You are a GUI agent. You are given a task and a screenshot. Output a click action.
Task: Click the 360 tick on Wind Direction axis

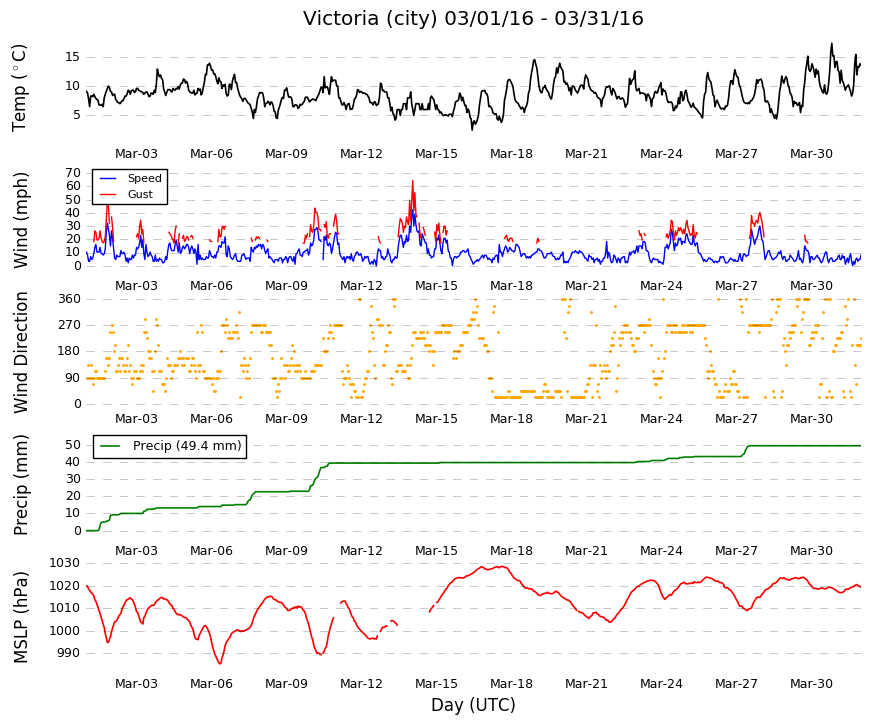coord(70,299)
